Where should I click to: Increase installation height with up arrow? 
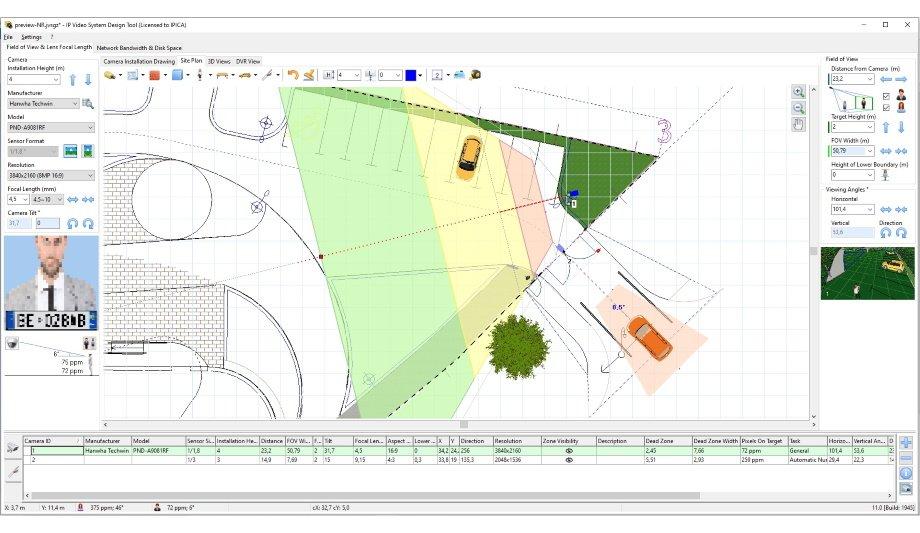click(73, 79)
